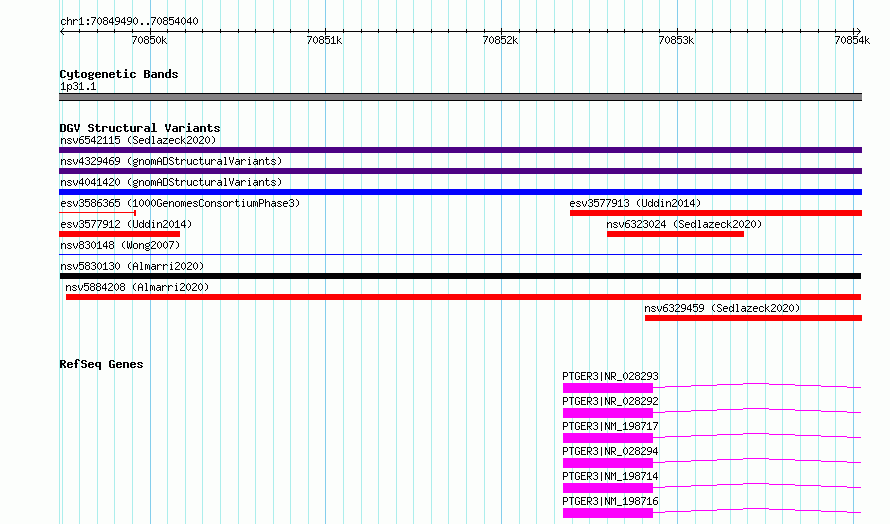Select the red nsv6323024 variant bar

675,234
